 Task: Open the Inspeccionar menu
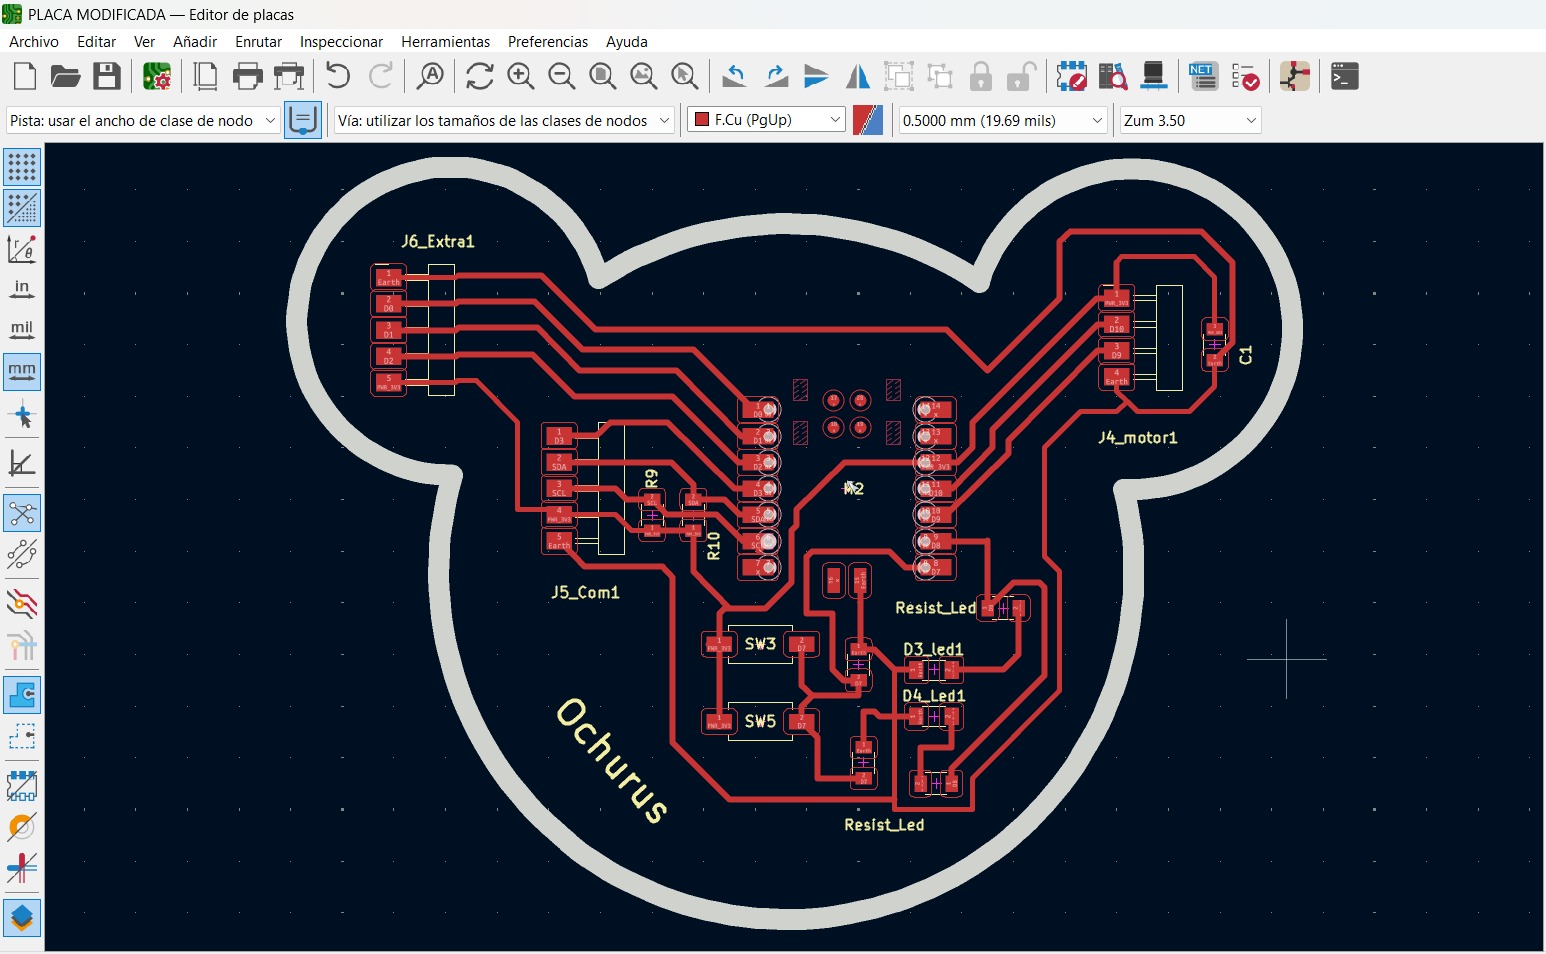[x=341, y=41]
